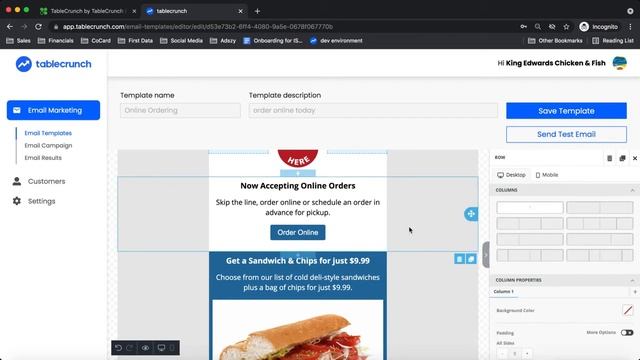Screen dimensions: 640x360
Task: Switch to TableCrunch by TableCrunch tab
Action: 88,11
